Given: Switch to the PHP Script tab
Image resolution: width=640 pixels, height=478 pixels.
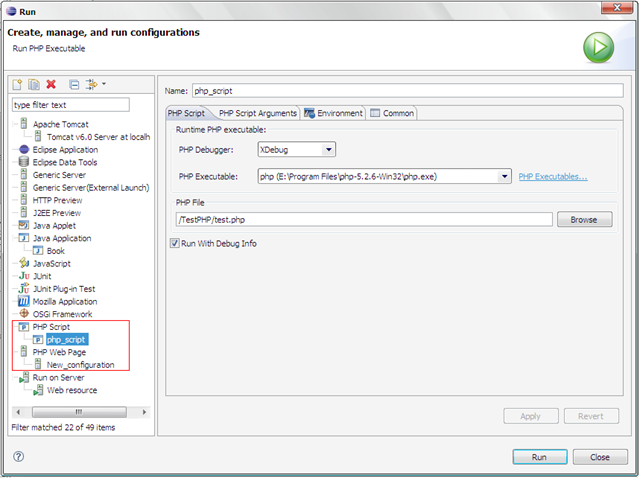Looking at the screenshot, I should tap(186, 113).
